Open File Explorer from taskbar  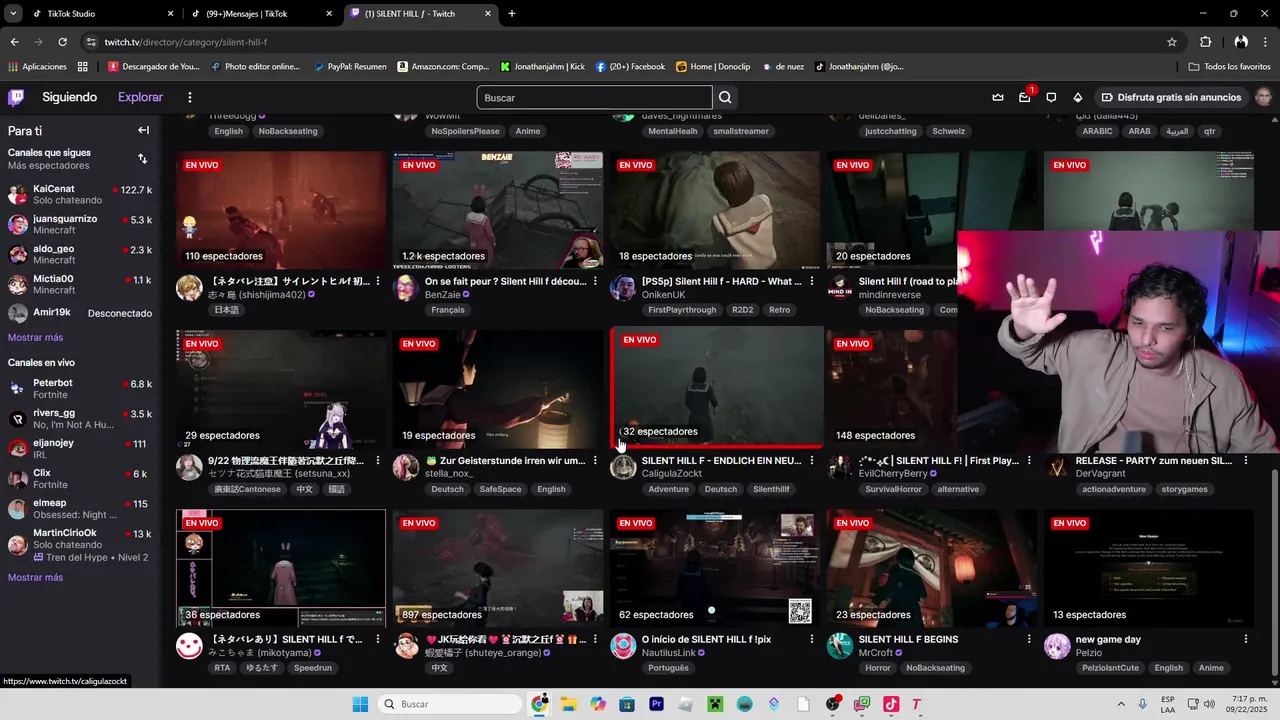[568, 704]
